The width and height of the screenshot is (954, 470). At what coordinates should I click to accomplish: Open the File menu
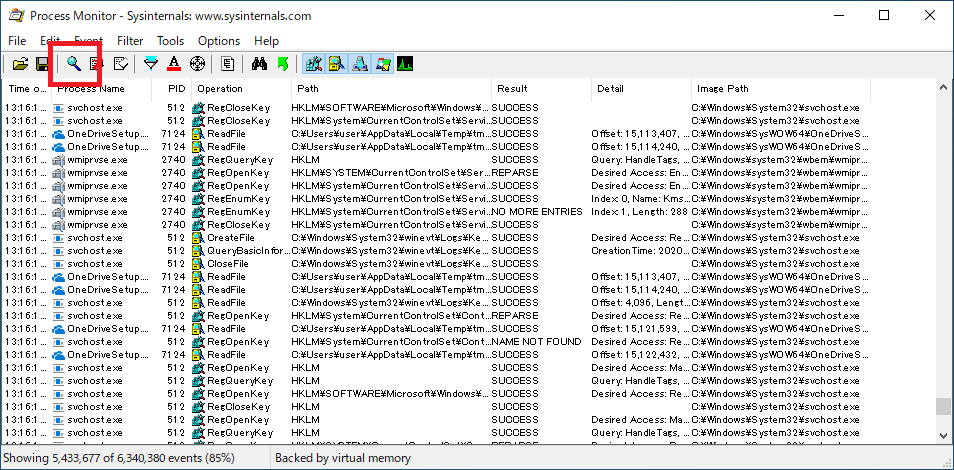coord(17,41)
